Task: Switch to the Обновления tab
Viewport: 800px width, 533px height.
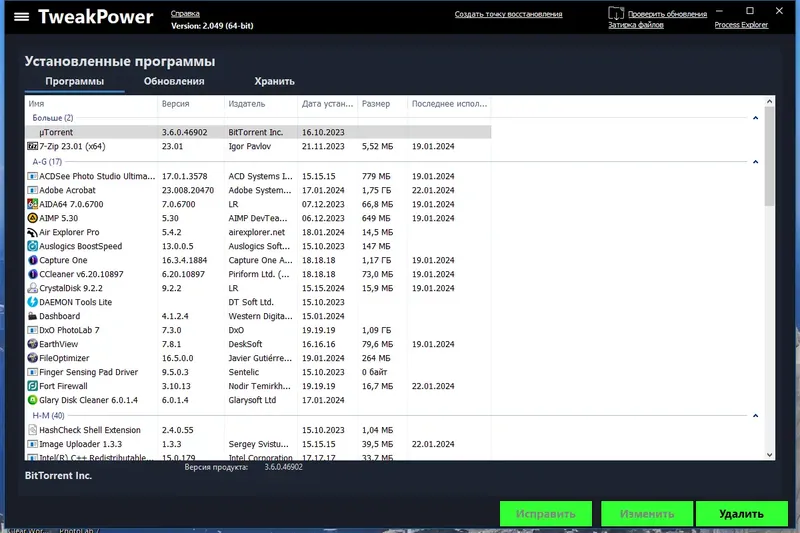Action: coord(174,82)
